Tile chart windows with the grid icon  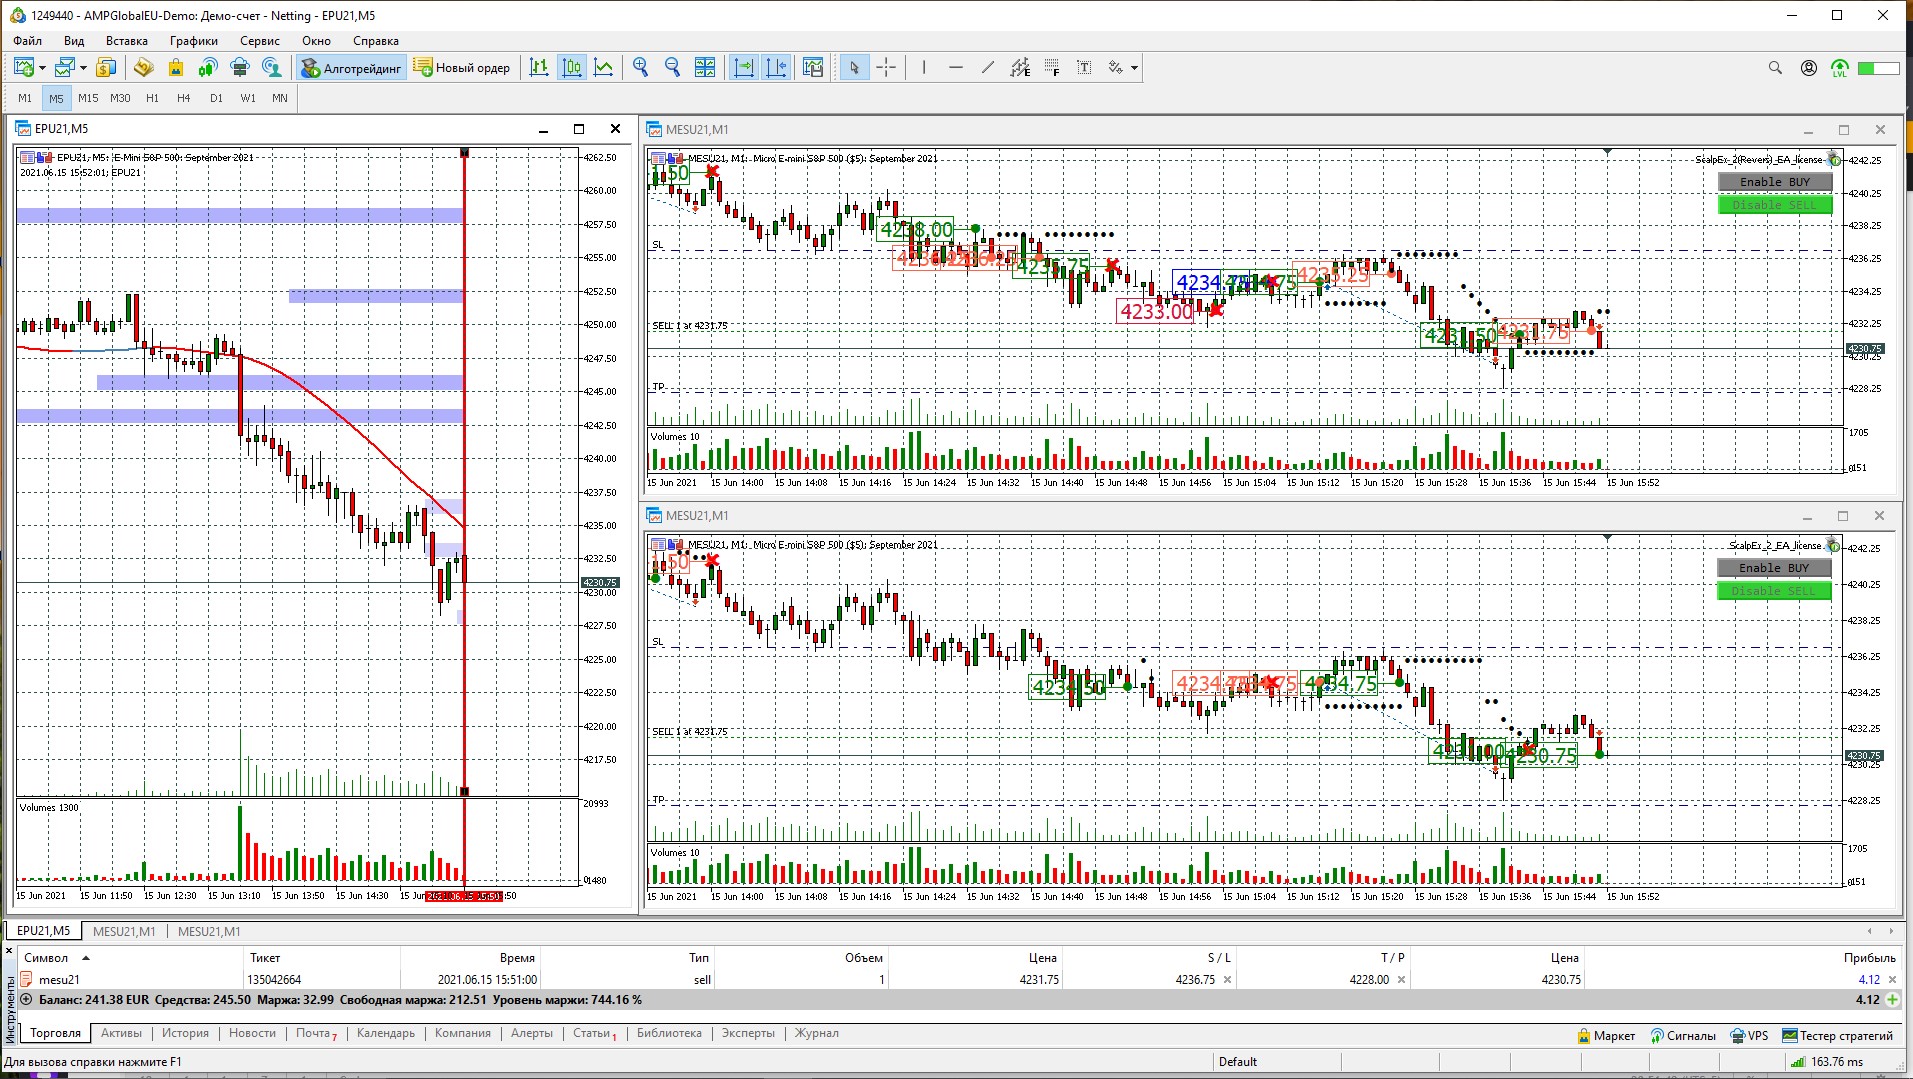tap(705, 67)
